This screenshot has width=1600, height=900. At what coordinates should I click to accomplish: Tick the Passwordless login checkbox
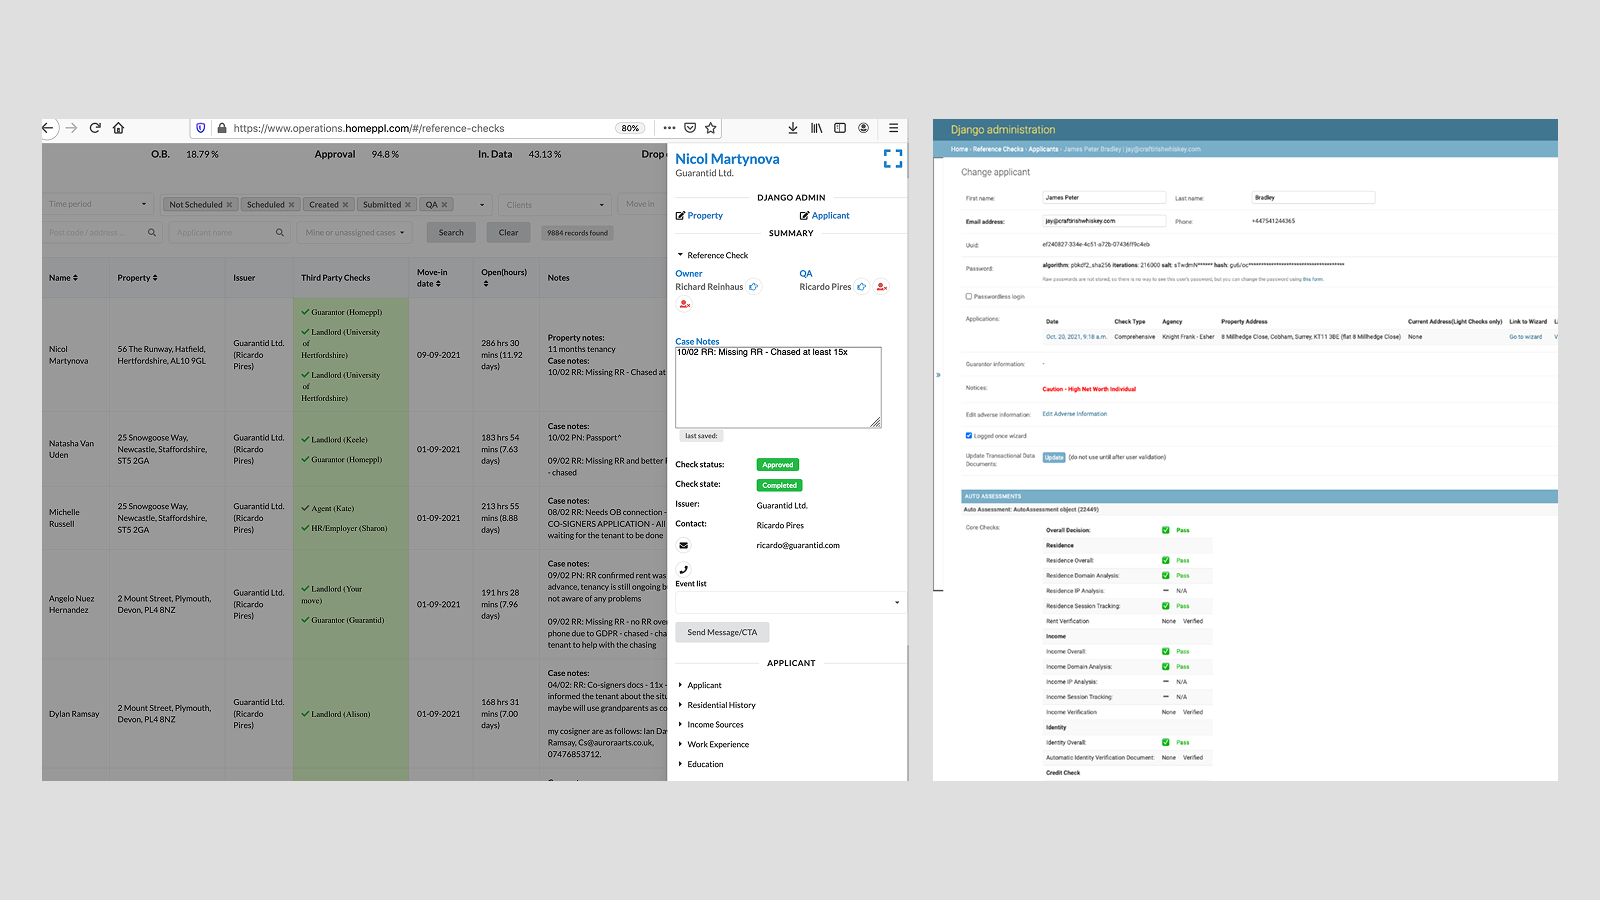click(x=968, y=296)
